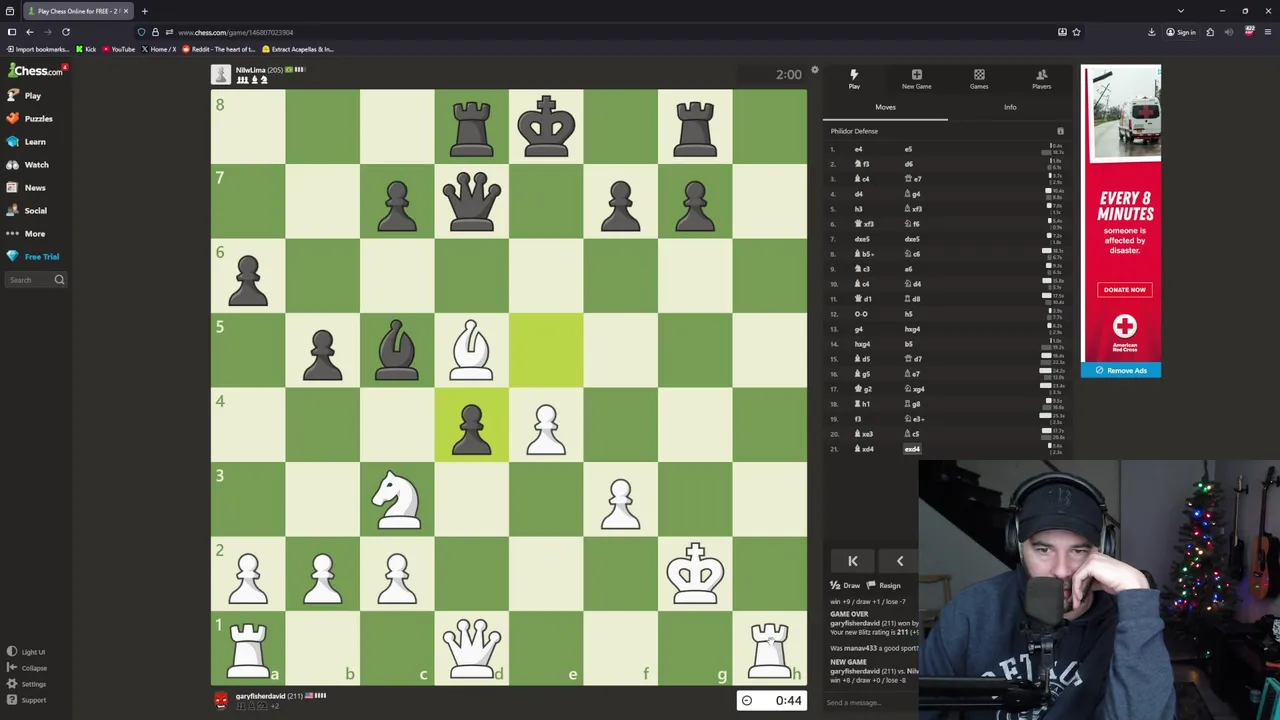The width and height of the screenshot is (1280, 720).
Task: Click the black bishop on c5
Action: 397,350
